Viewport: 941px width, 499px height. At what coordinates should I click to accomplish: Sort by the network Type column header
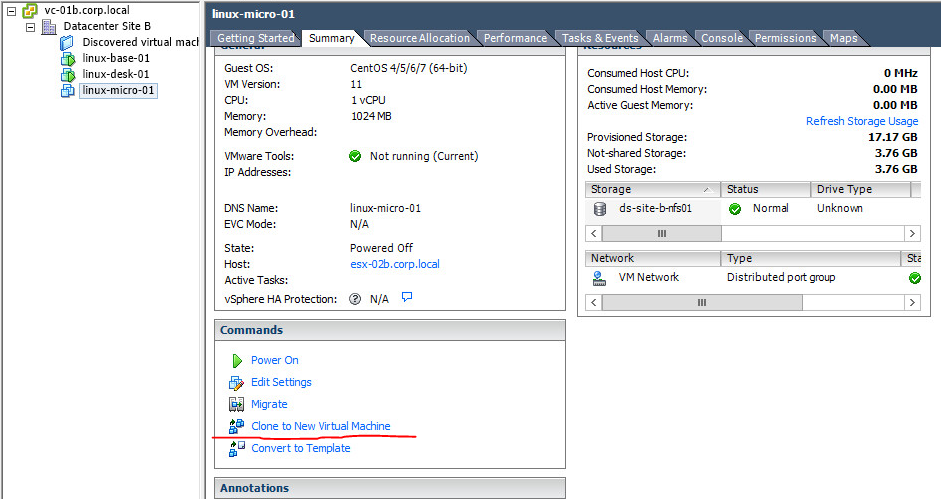[x=810, y=258]
